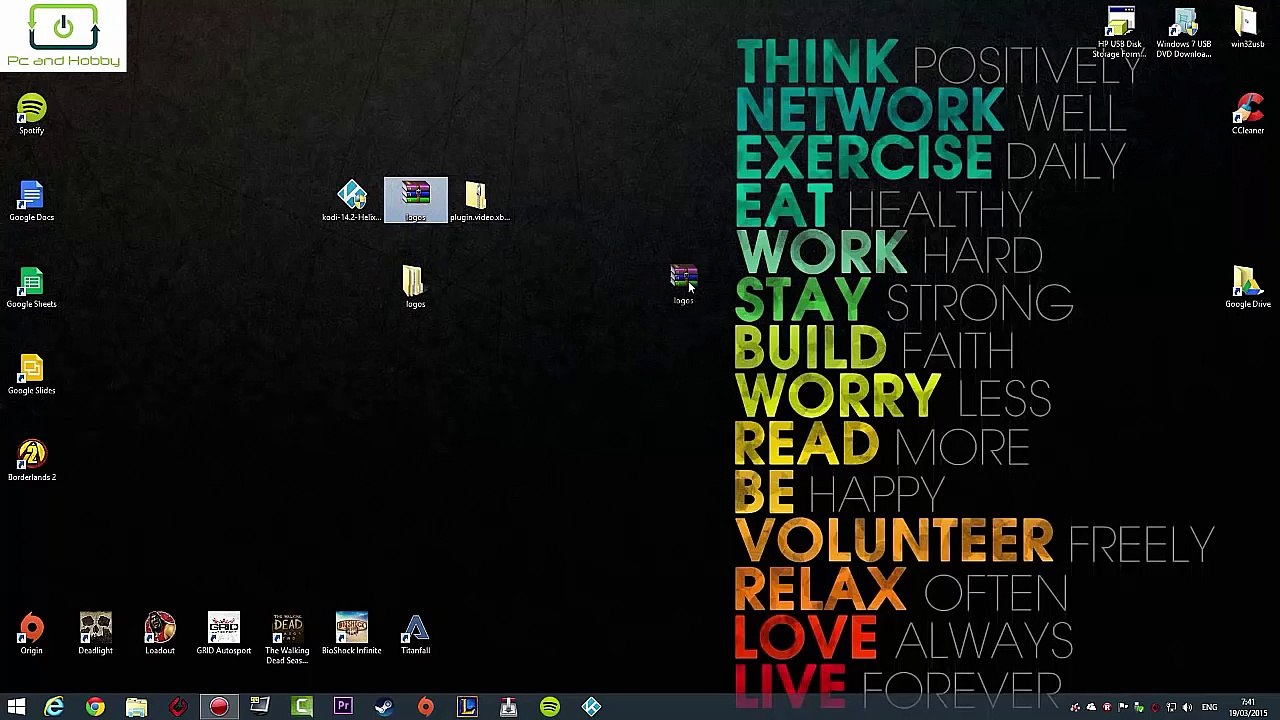Select the plugin.video zip folder

pyautogui.click(x=479, y=201)
